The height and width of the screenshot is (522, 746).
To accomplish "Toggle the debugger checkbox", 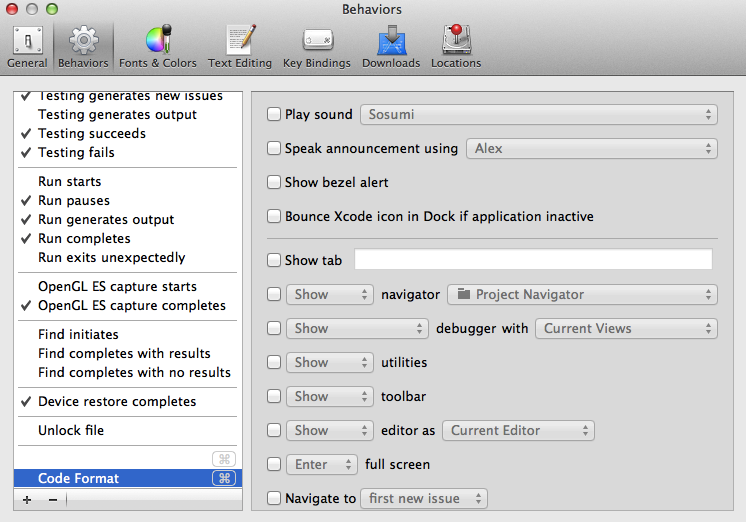I will click(274, 328).
